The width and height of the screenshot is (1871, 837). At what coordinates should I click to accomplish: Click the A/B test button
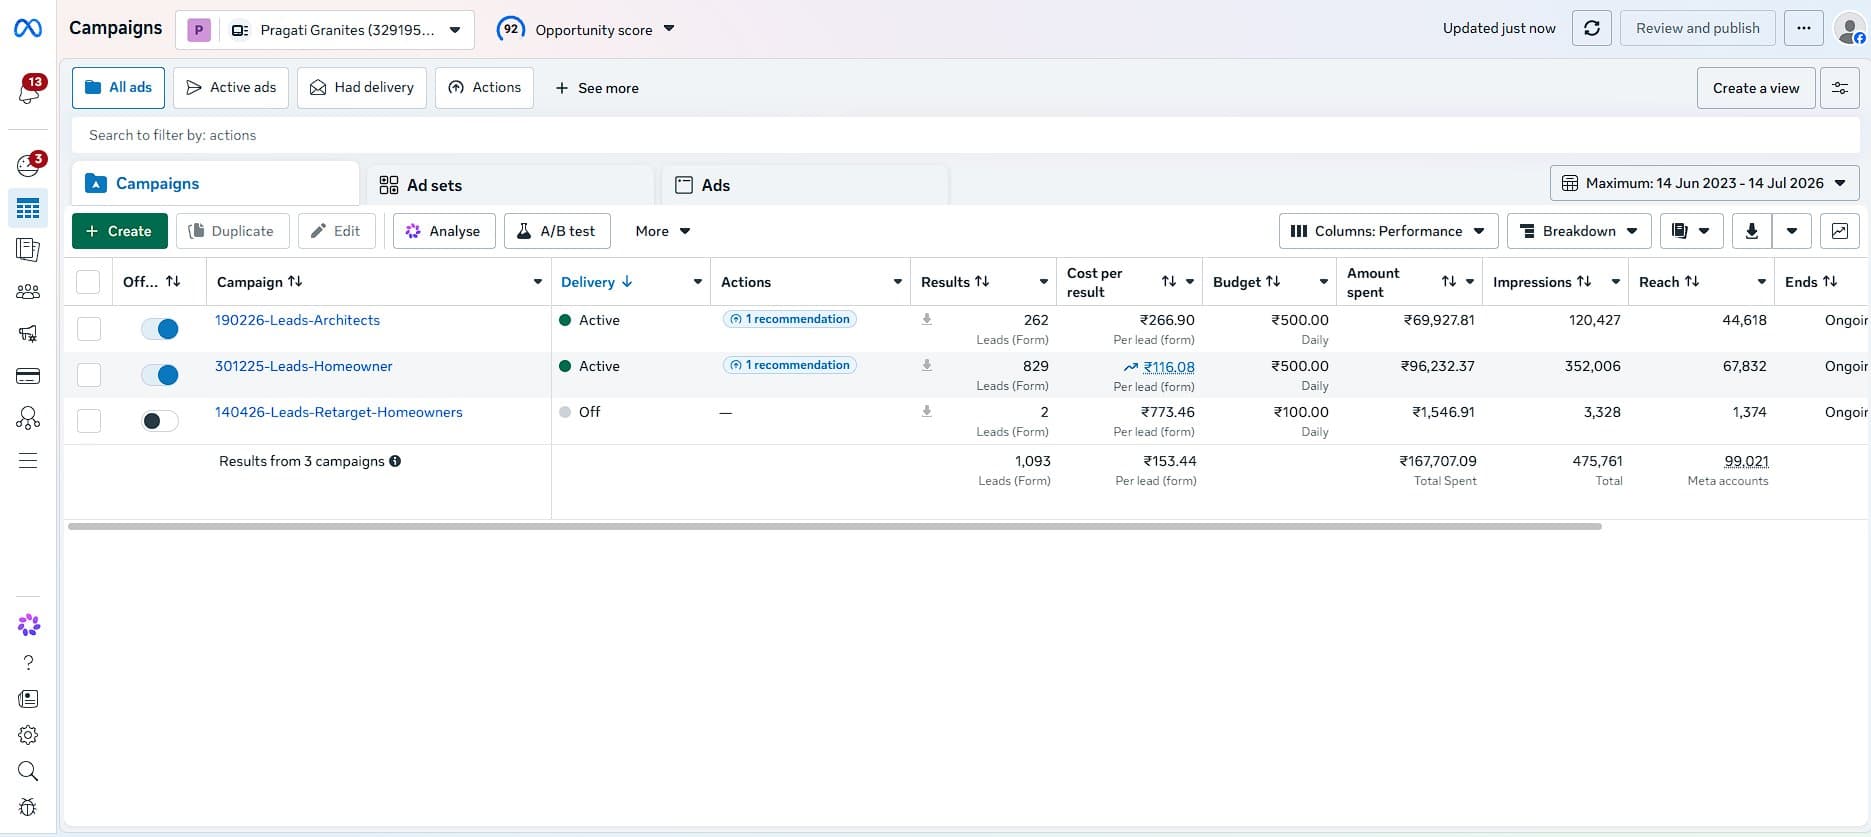pos(557,231)
